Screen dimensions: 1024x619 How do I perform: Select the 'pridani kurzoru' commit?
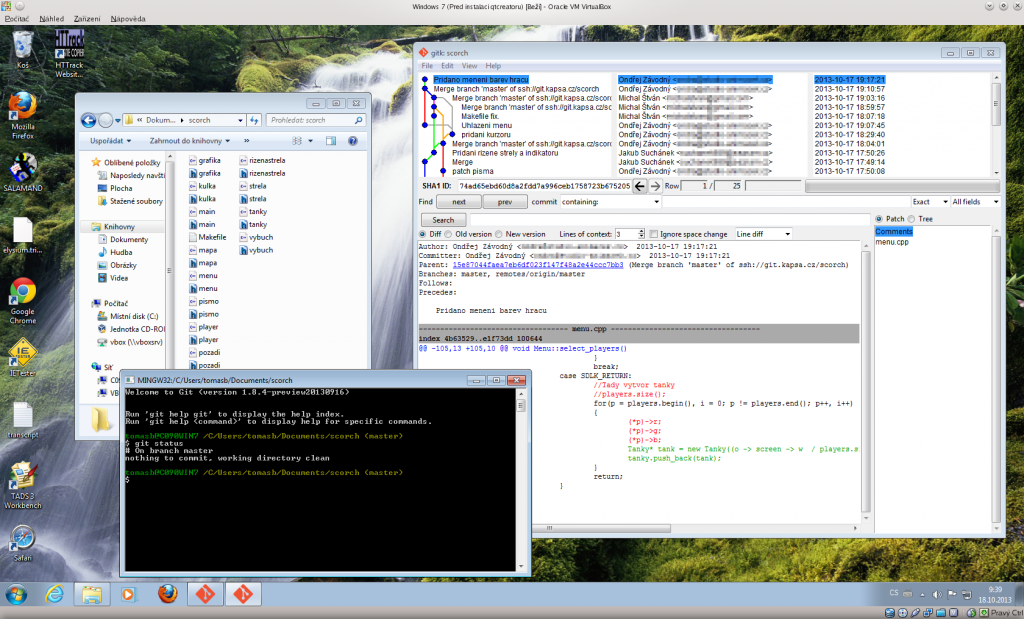(486, 135)
